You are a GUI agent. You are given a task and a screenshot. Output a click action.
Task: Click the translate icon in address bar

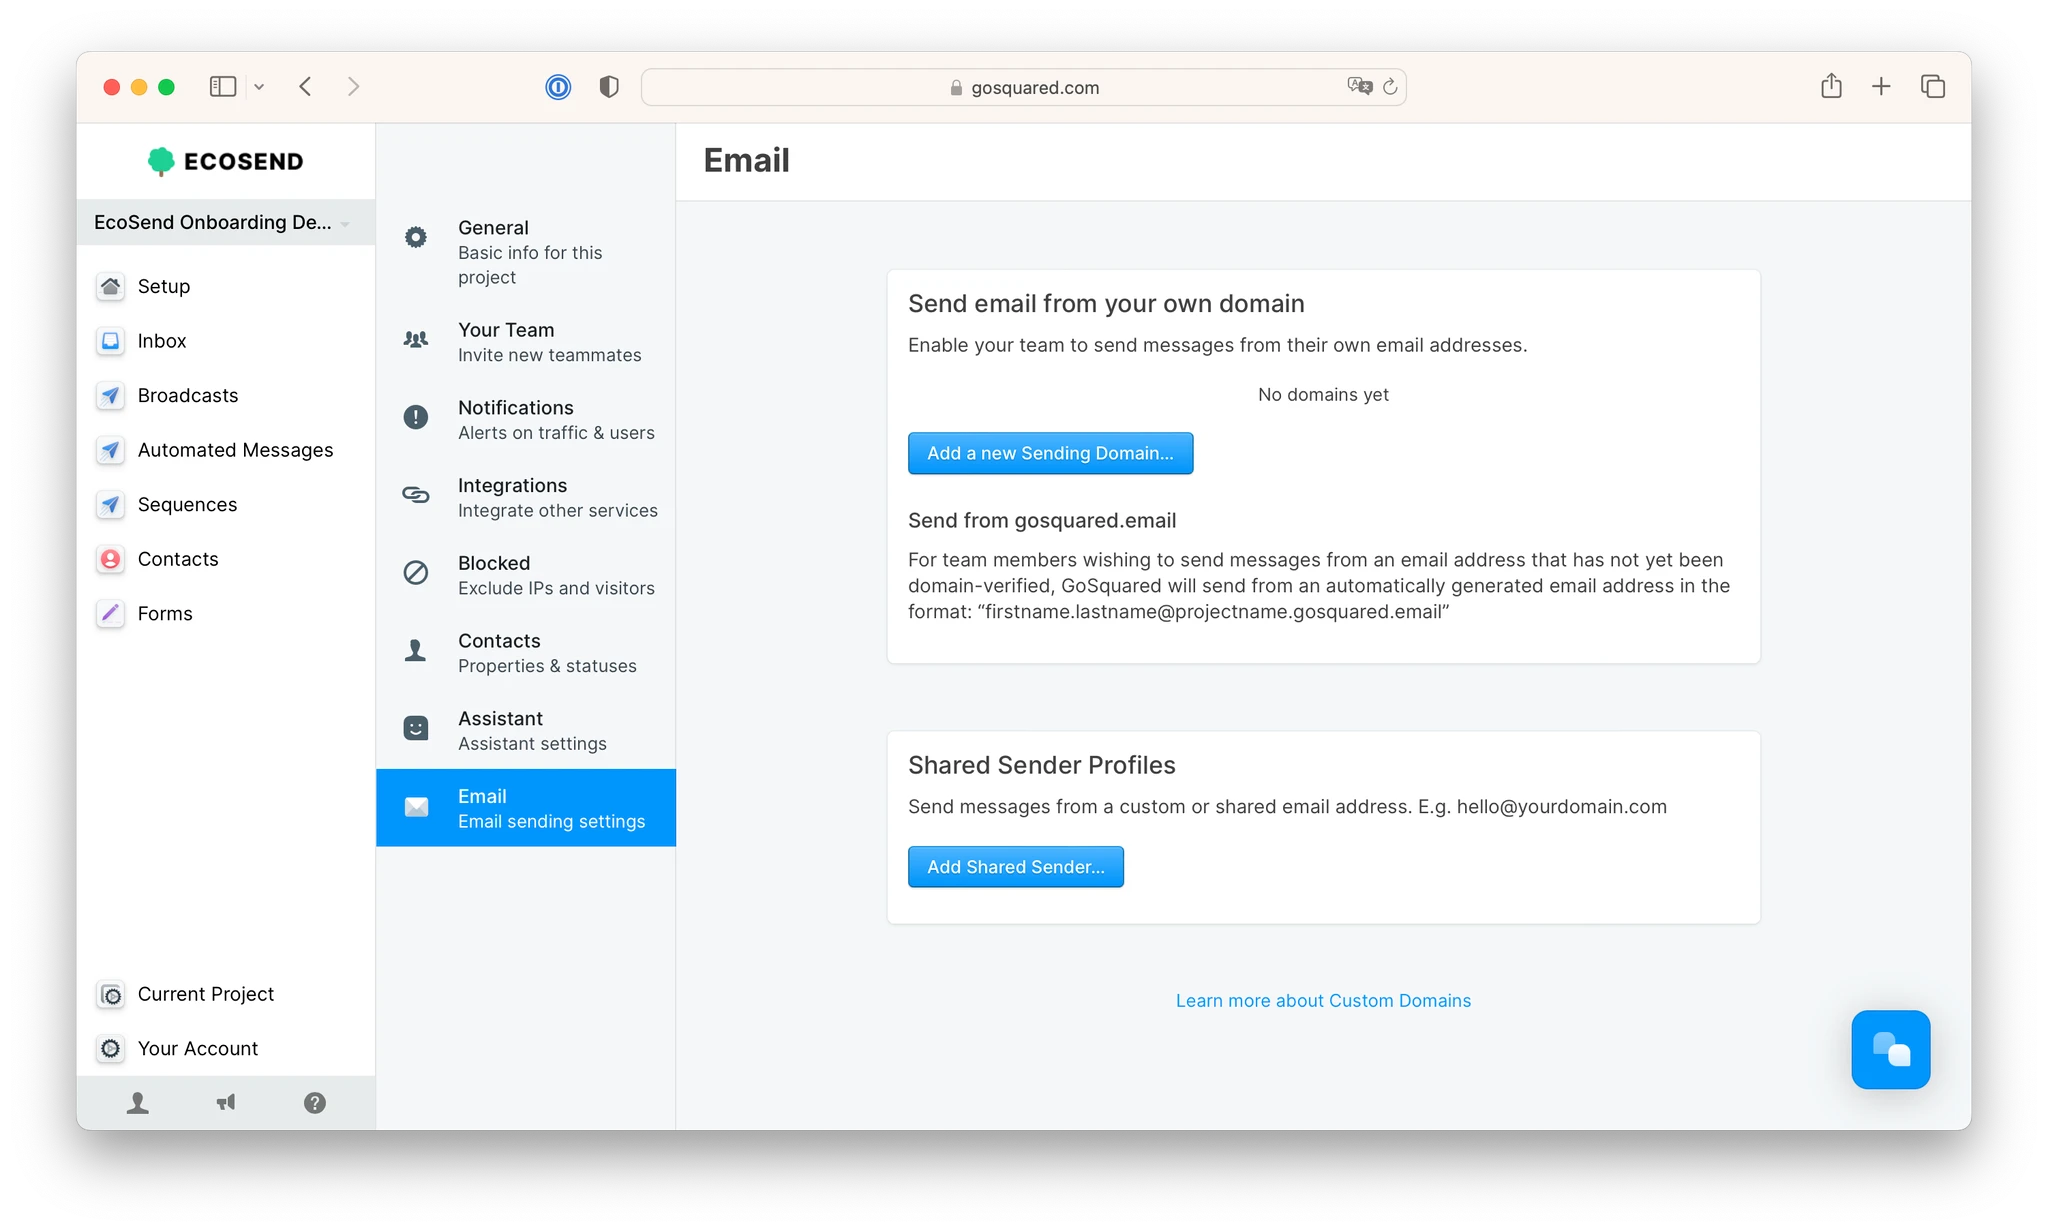1359,87
